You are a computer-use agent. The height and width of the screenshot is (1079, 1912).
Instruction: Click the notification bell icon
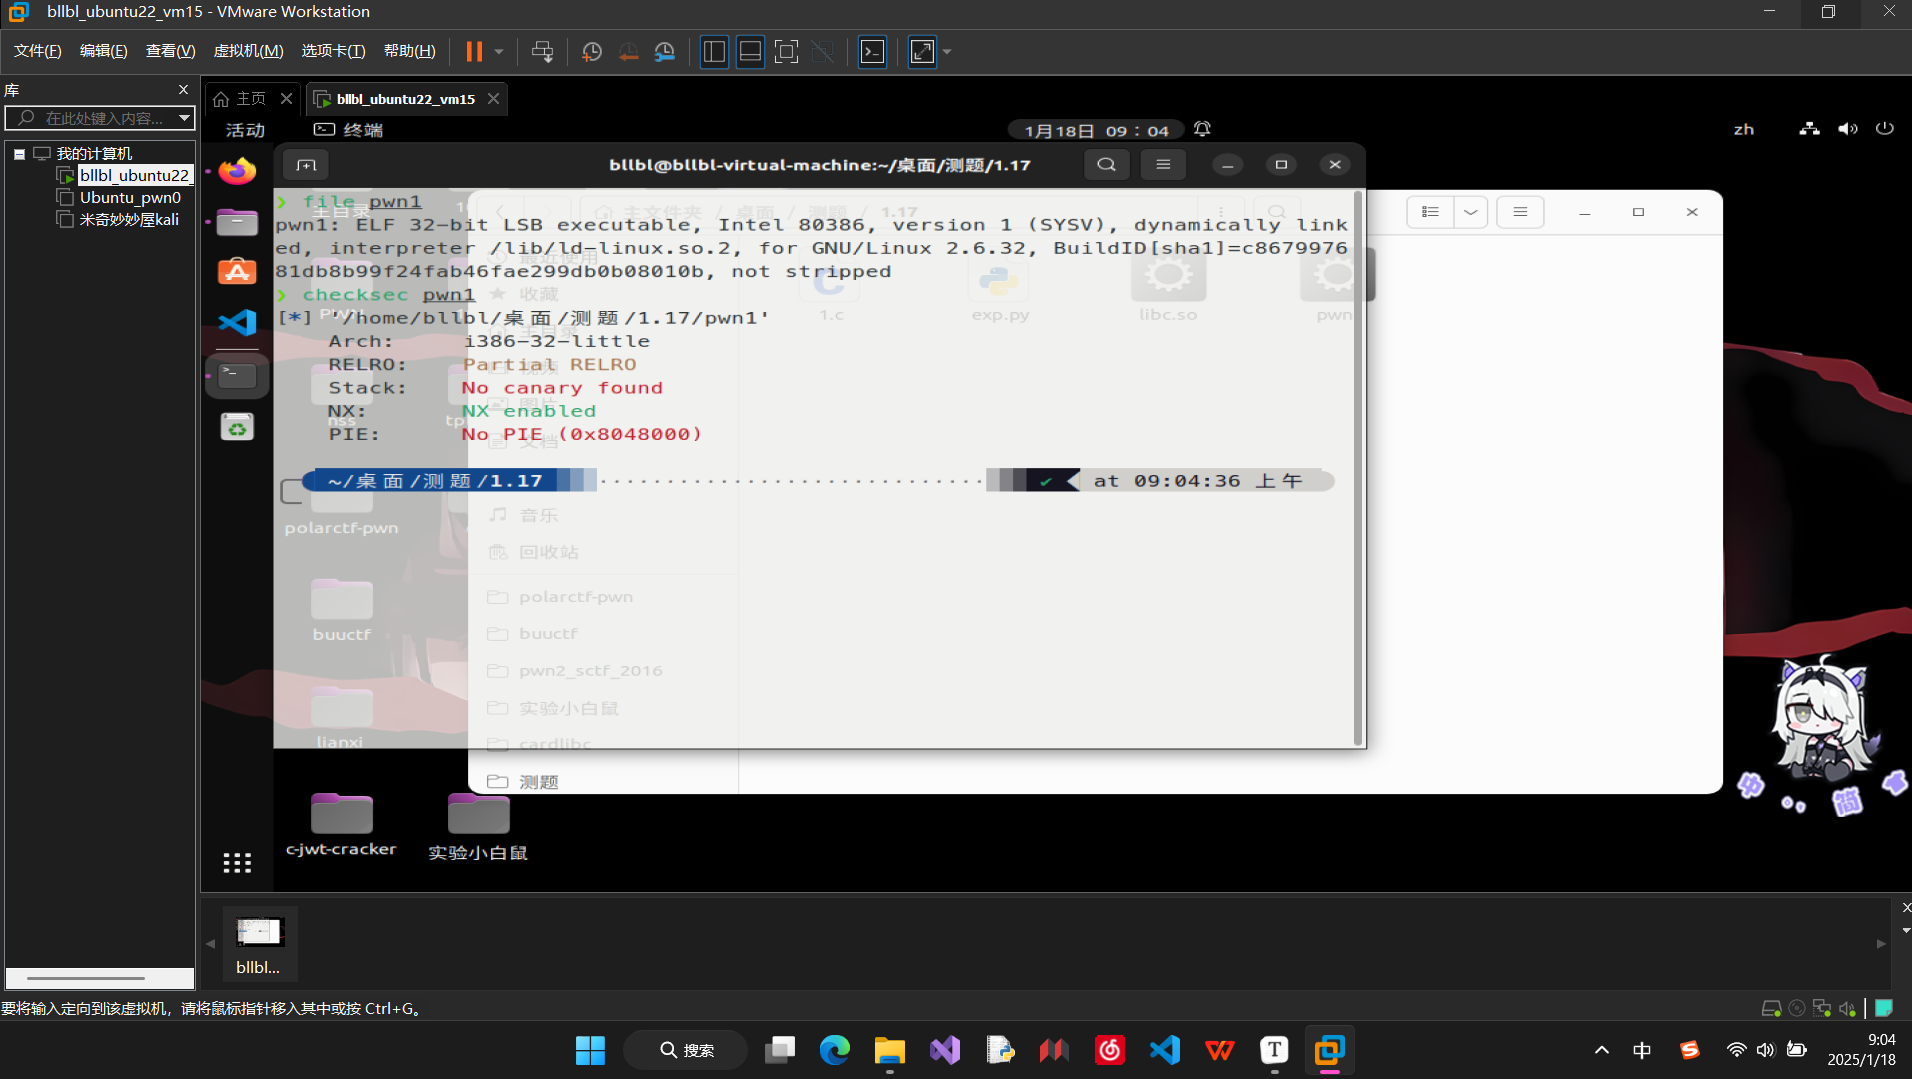1202,129
